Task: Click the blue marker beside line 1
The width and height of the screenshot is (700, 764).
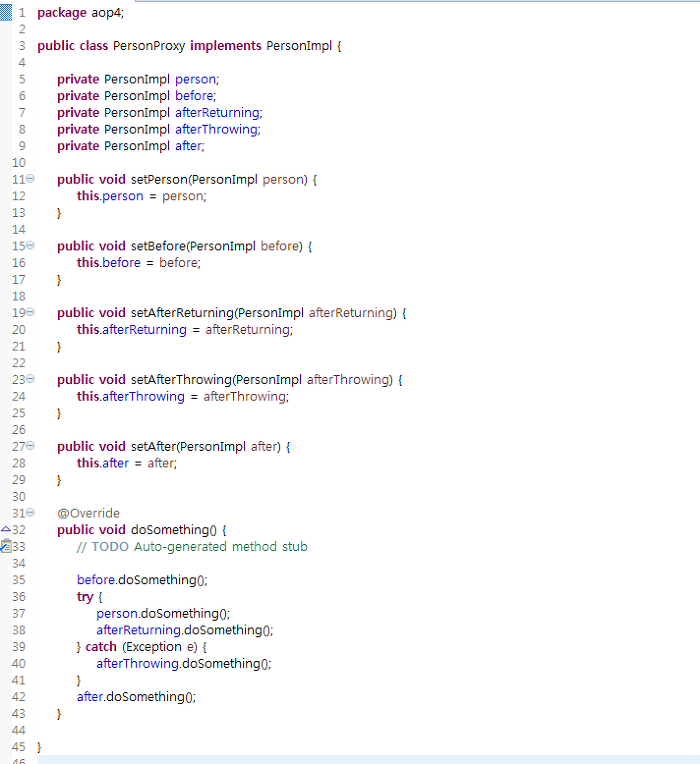Action: coord(6,12)
